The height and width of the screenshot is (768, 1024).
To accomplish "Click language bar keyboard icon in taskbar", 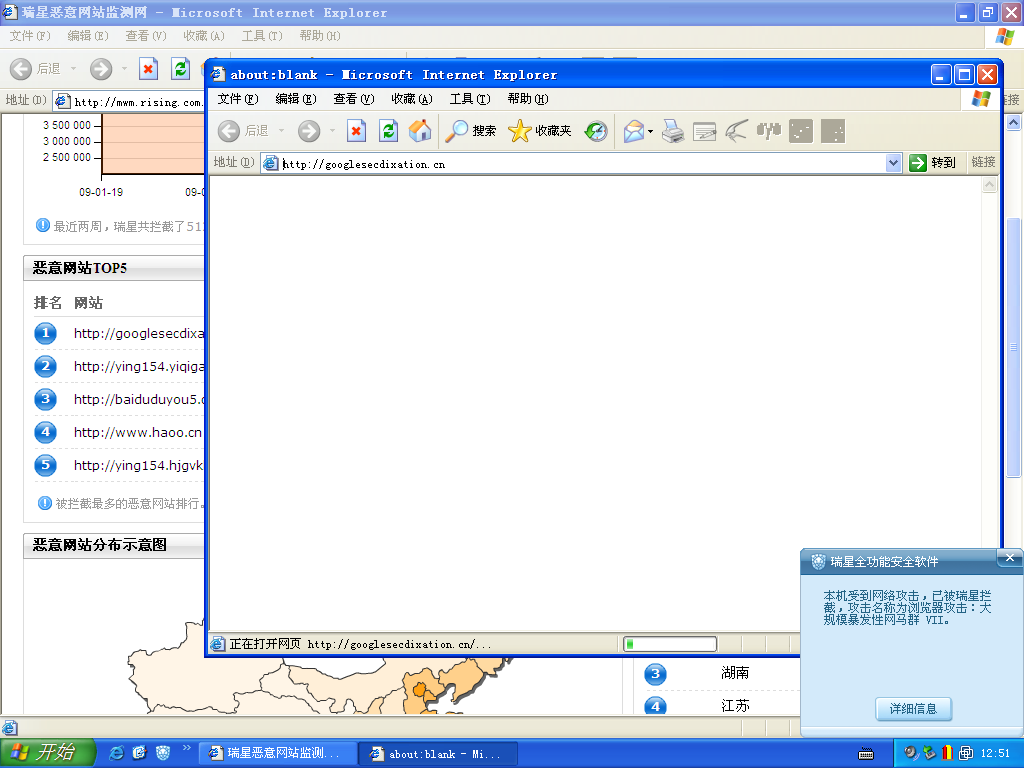I will 866,754.
